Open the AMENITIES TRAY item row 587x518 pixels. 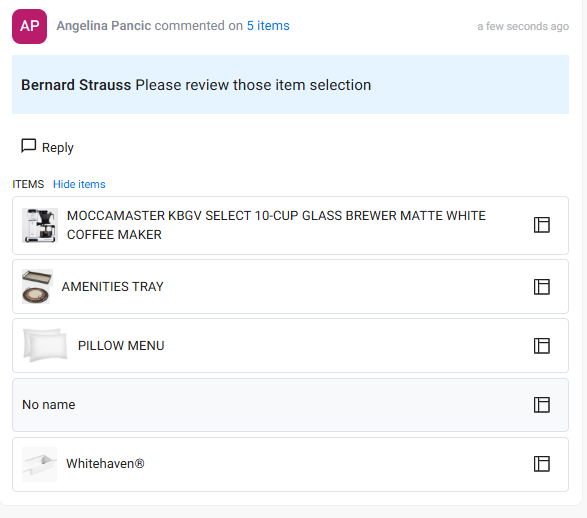(291, 286)
